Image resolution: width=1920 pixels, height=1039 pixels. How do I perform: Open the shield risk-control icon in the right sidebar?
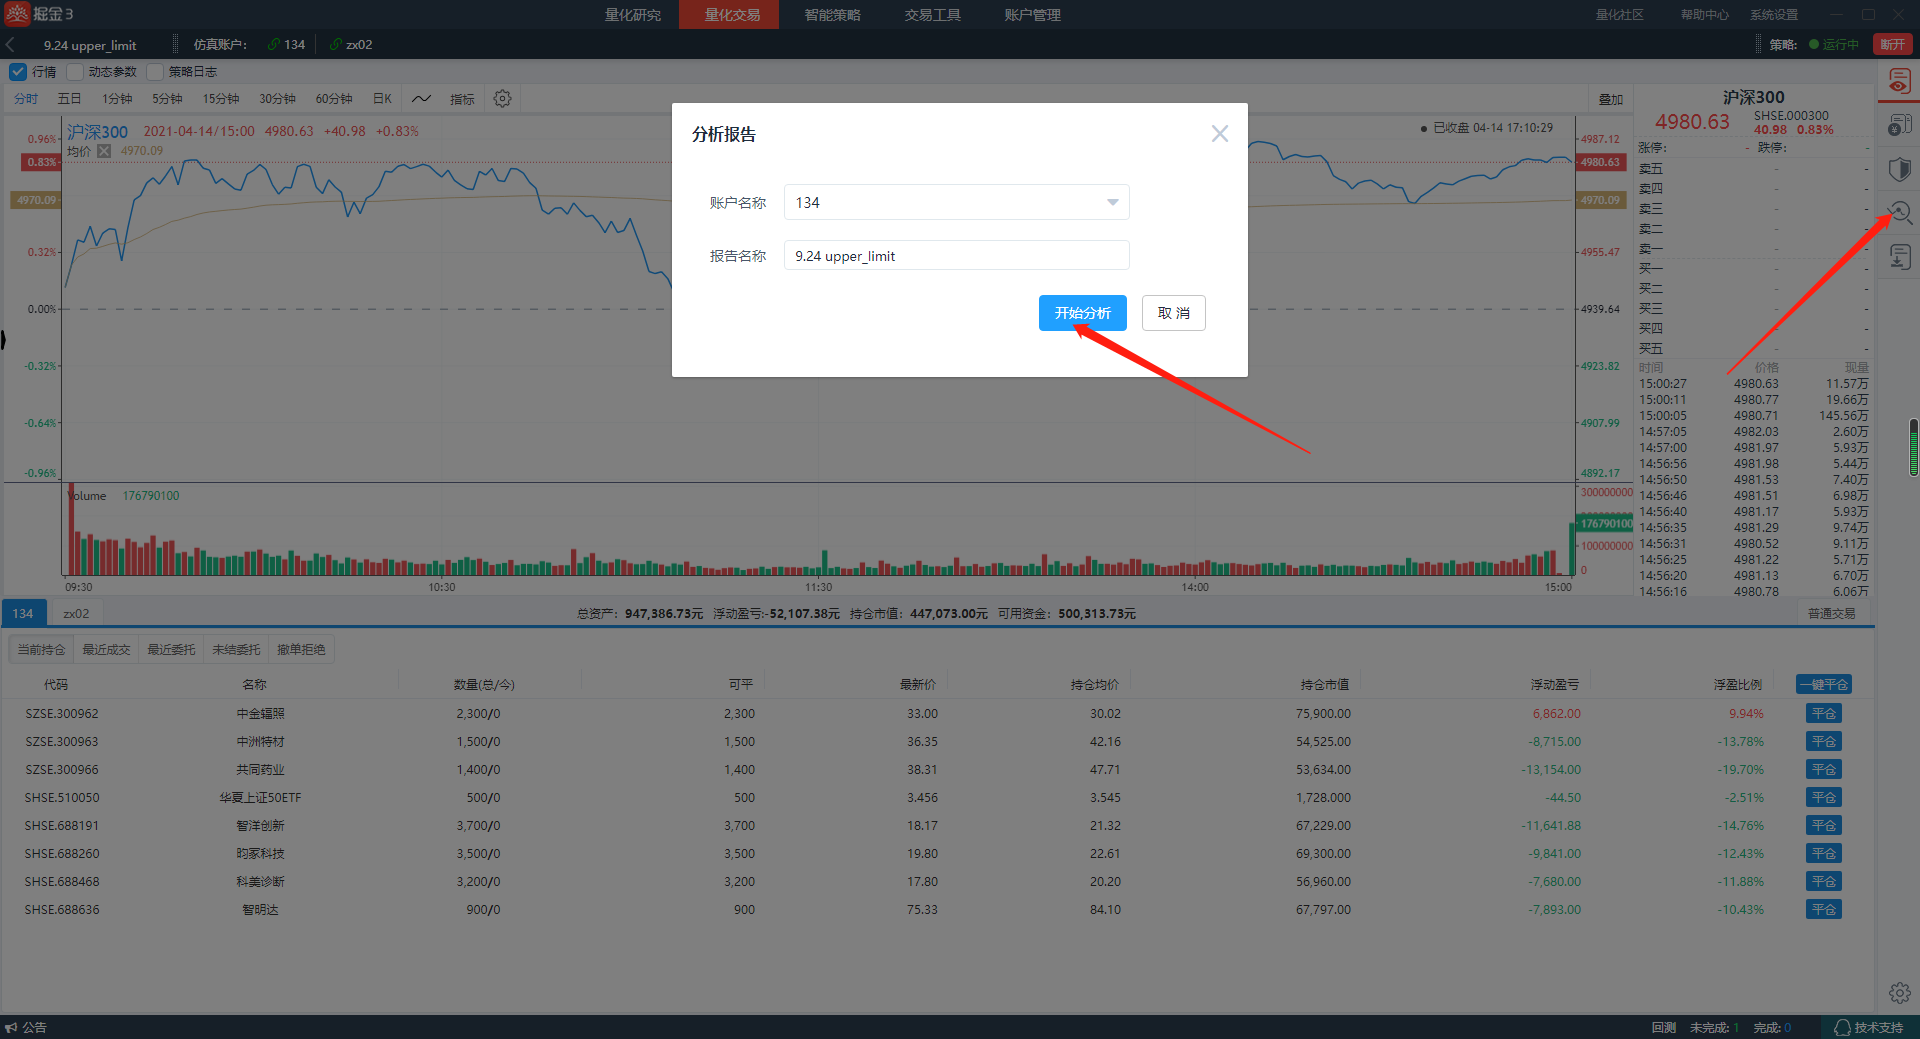pyautogui.click(x=1899, y=169)
